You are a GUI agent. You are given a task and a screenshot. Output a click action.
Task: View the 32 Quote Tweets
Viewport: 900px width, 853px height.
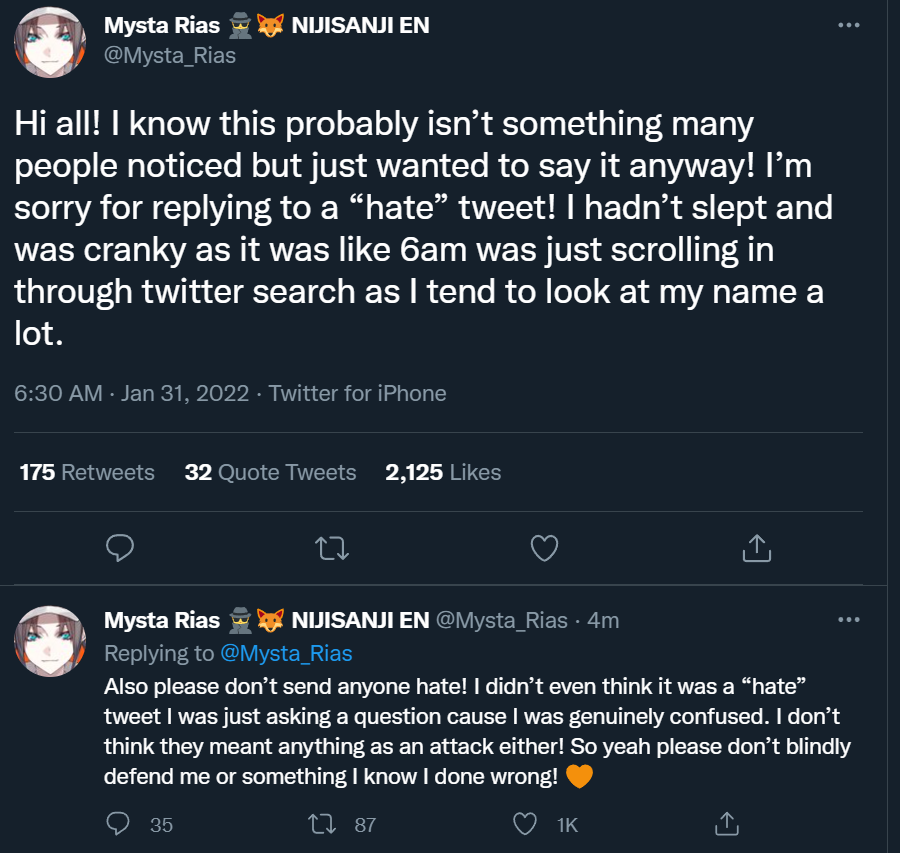270,472
